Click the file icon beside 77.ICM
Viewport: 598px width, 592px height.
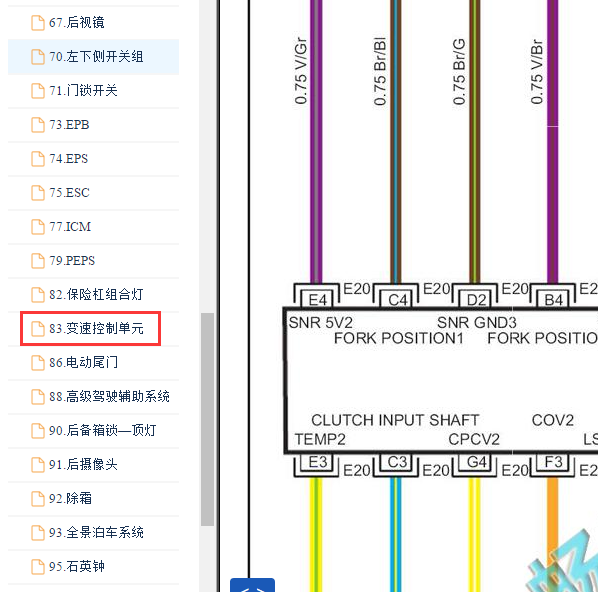coord(38,226)
